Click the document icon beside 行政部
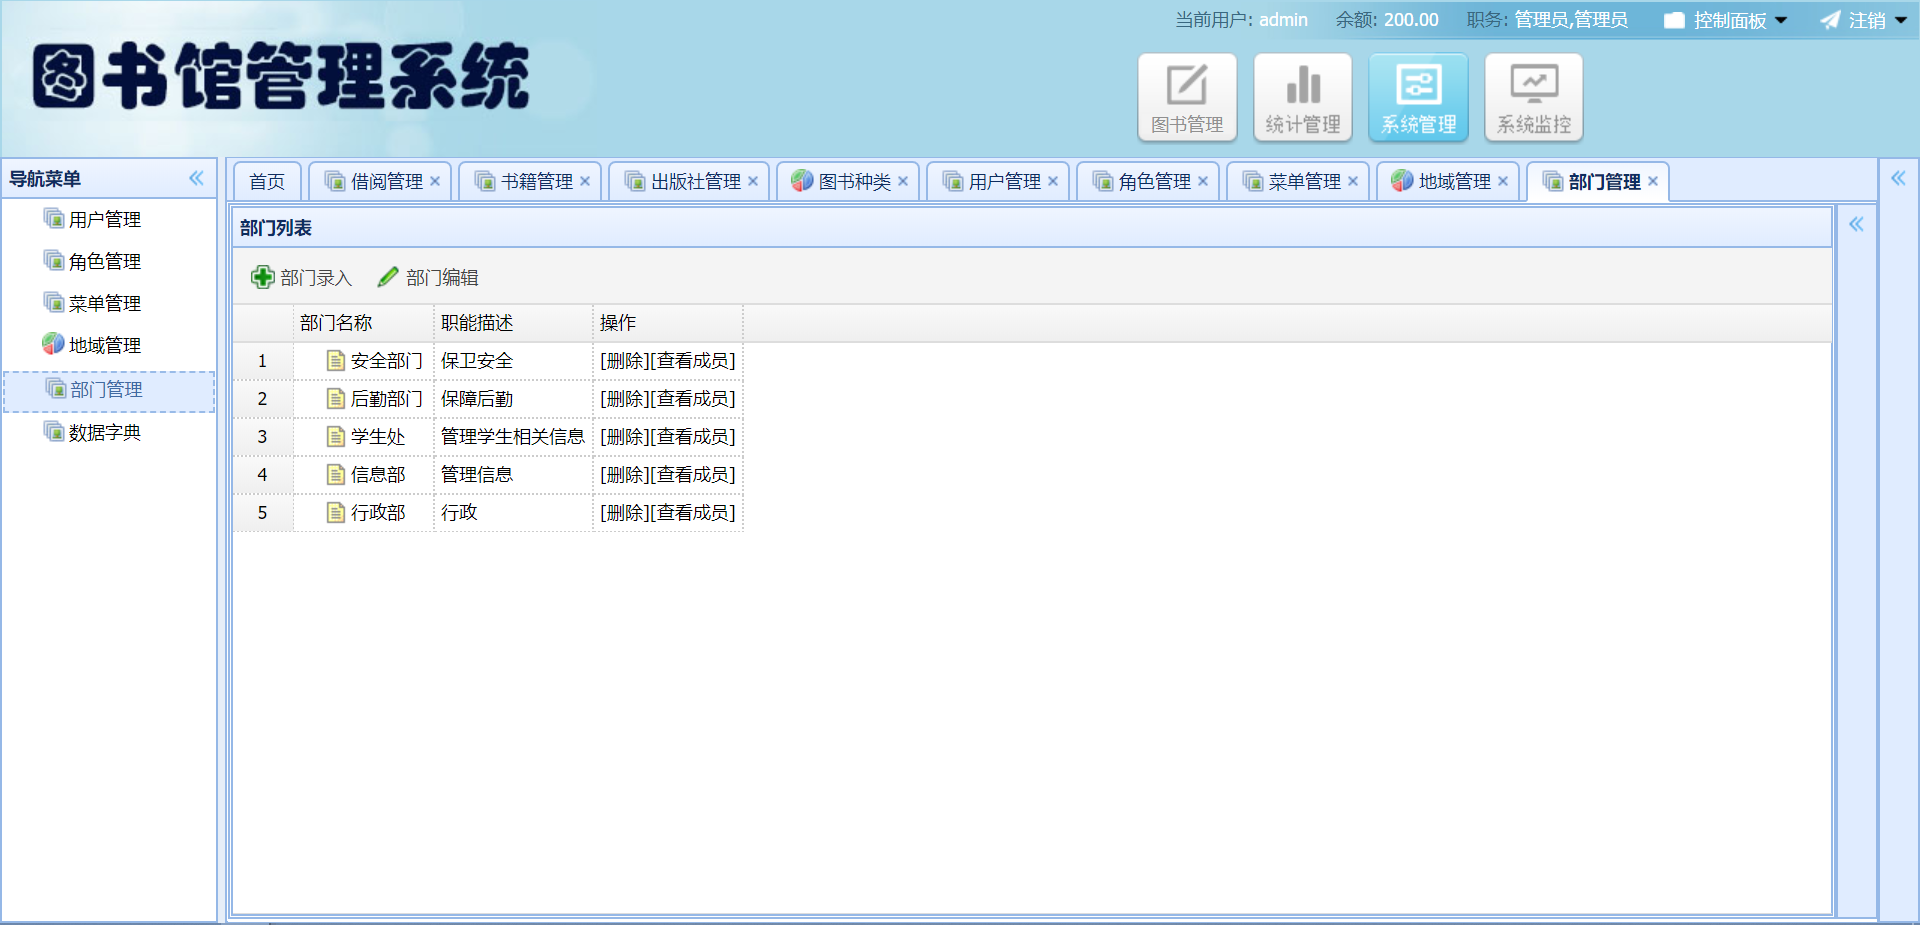The width and height of the screenshot is (1920, 925). click(335, 512)
